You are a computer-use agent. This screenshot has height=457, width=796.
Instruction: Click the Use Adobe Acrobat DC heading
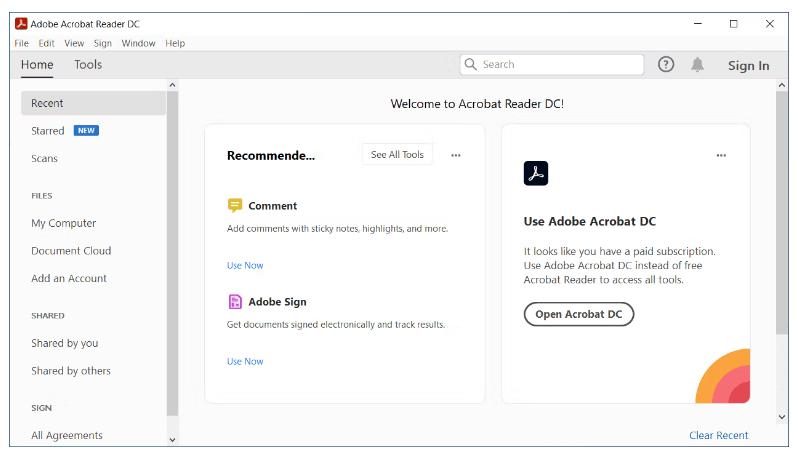(x=589, y=221)
